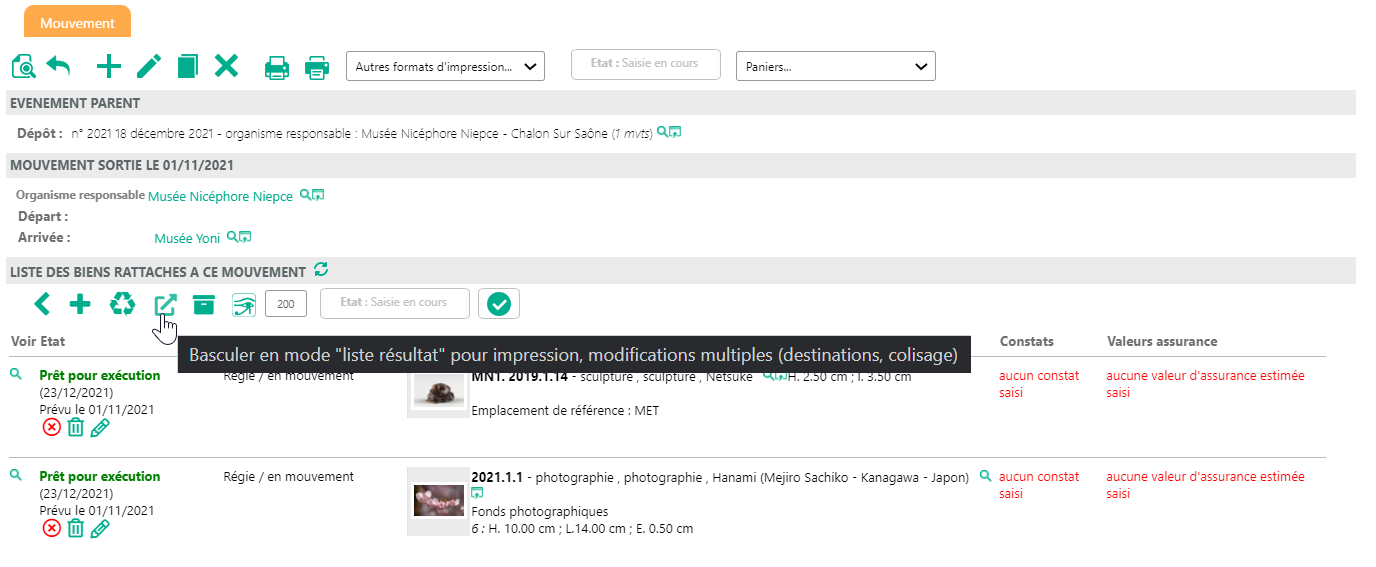Open the 'Musée Yoni' link
Viewport: 1376px width, 567px height.
(187, 239)
